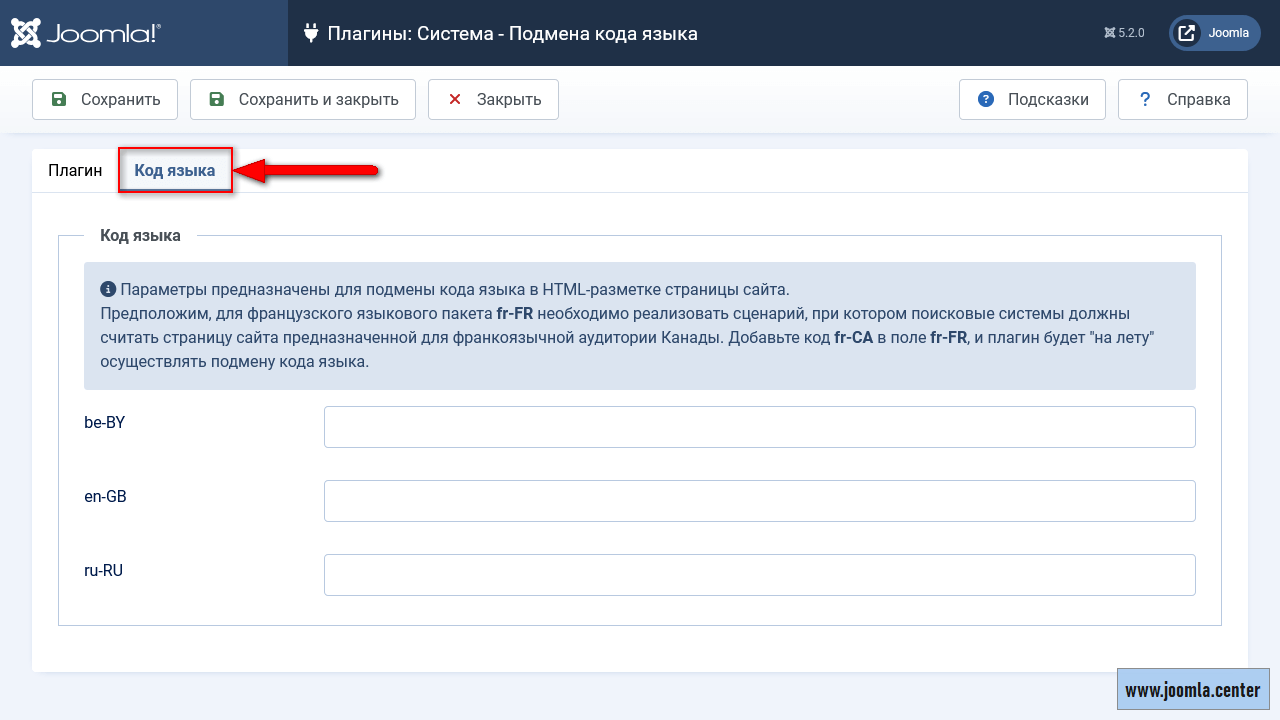Click the Joomla version 5.2.0 icon
The width and height of the screenshot is (1280, 720).
pos(1109,33)
